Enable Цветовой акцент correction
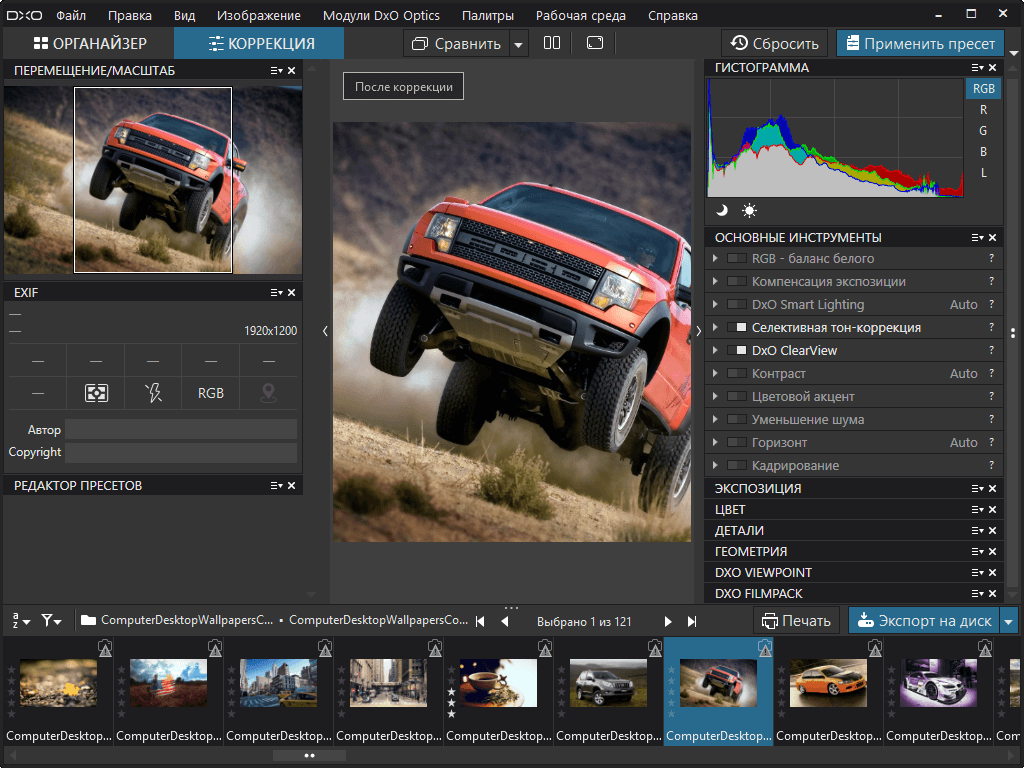1024x768 pixels. click(x=737, y=396)
